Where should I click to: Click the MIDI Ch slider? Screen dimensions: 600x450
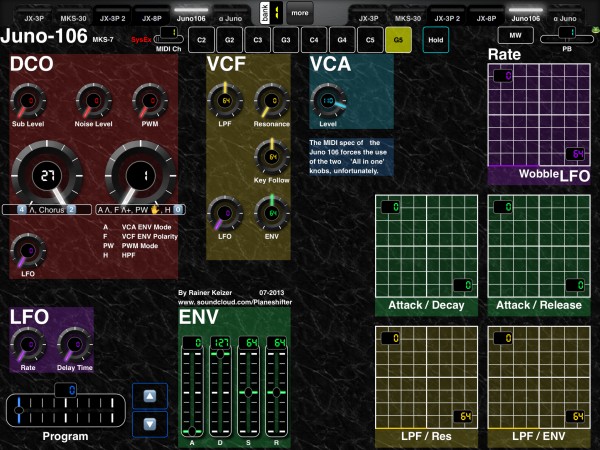(168, 36)
